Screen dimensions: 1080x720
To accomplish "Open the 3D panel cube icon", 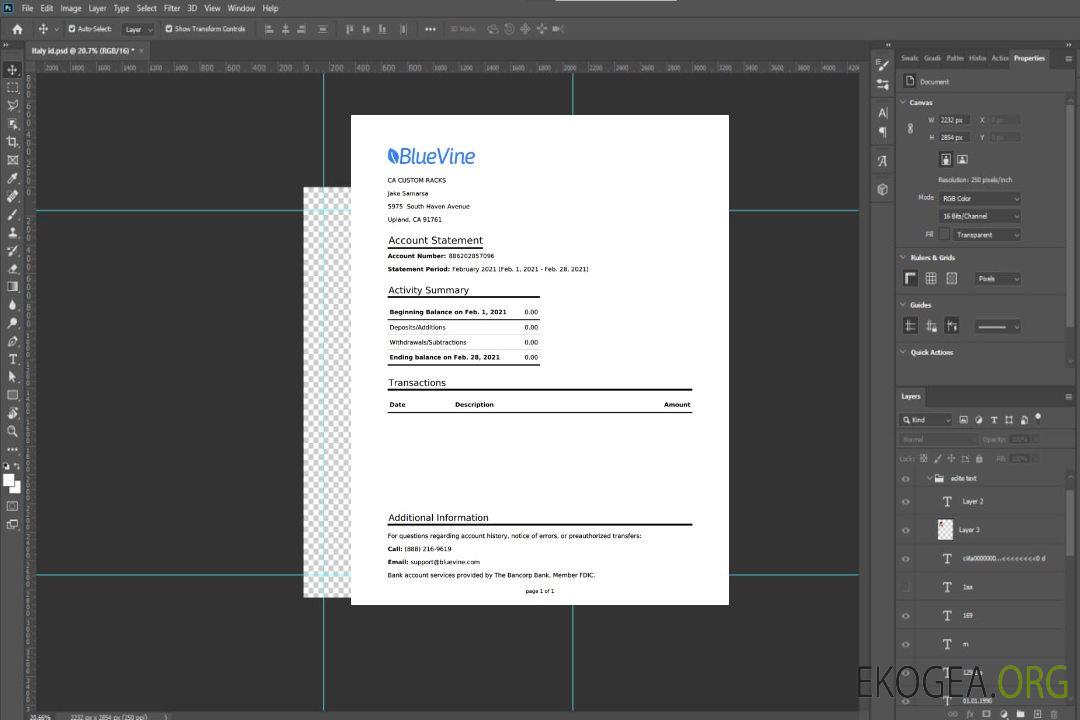I will 882,189.
